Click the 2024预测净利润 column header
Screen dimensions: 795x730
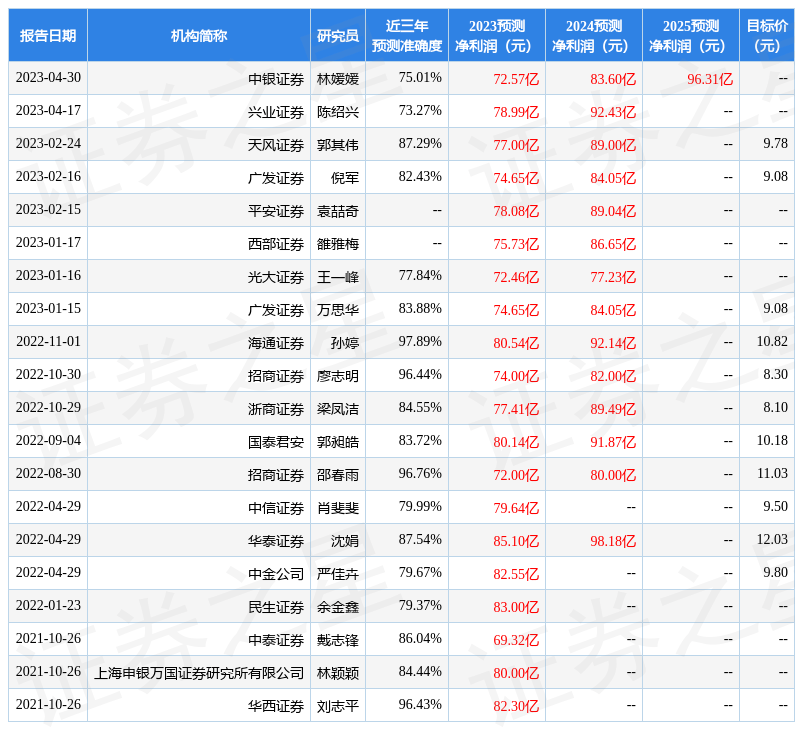point(594,35)
